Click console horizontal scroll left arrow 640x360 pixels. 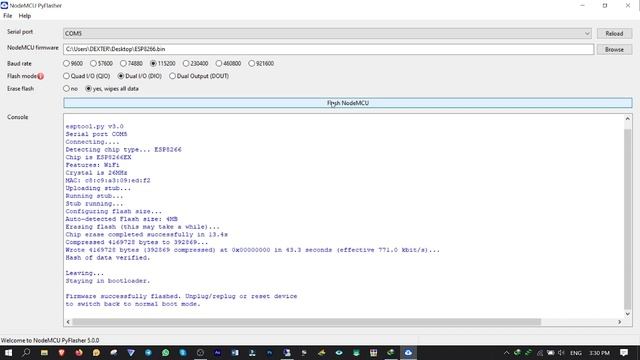[68, 322]
